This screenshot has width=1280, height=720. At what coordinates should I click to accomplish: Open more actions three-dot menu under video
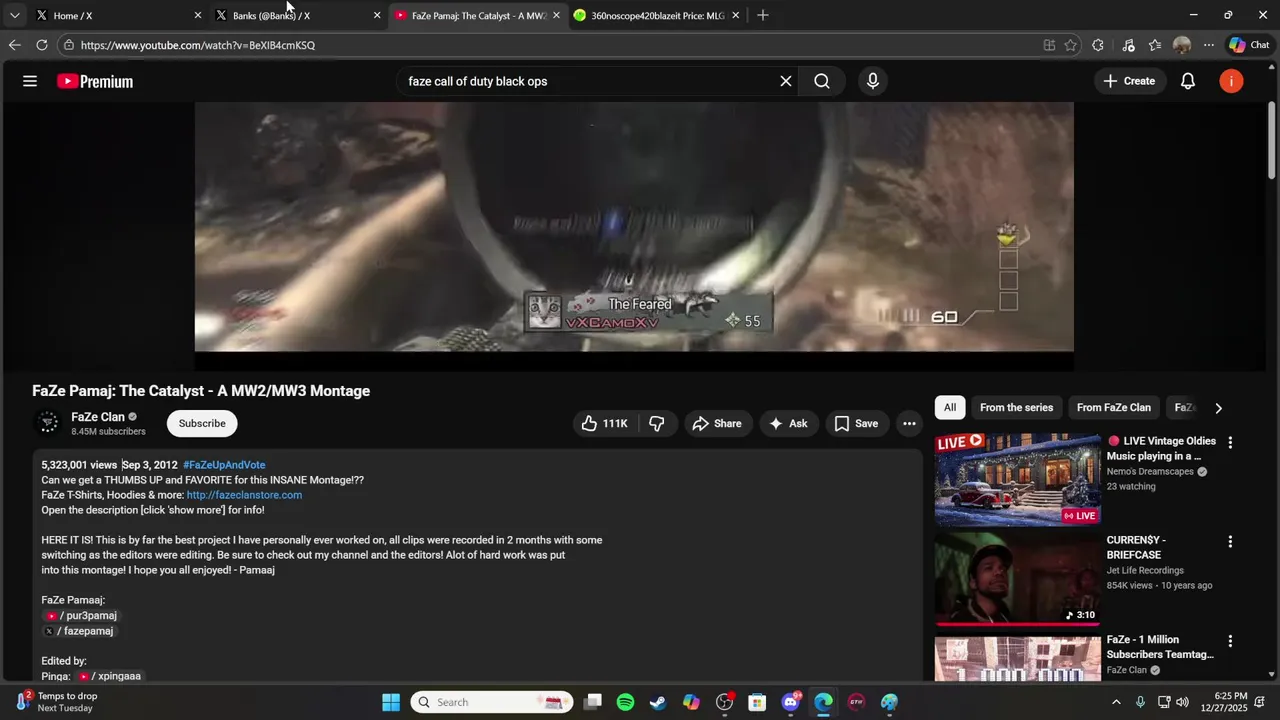[909, 423]
